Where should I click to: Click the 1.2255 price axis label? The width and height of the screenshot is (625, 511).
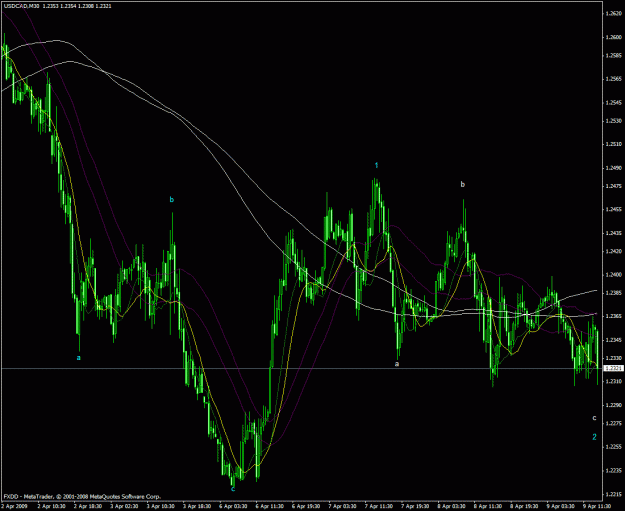[613, 447]
